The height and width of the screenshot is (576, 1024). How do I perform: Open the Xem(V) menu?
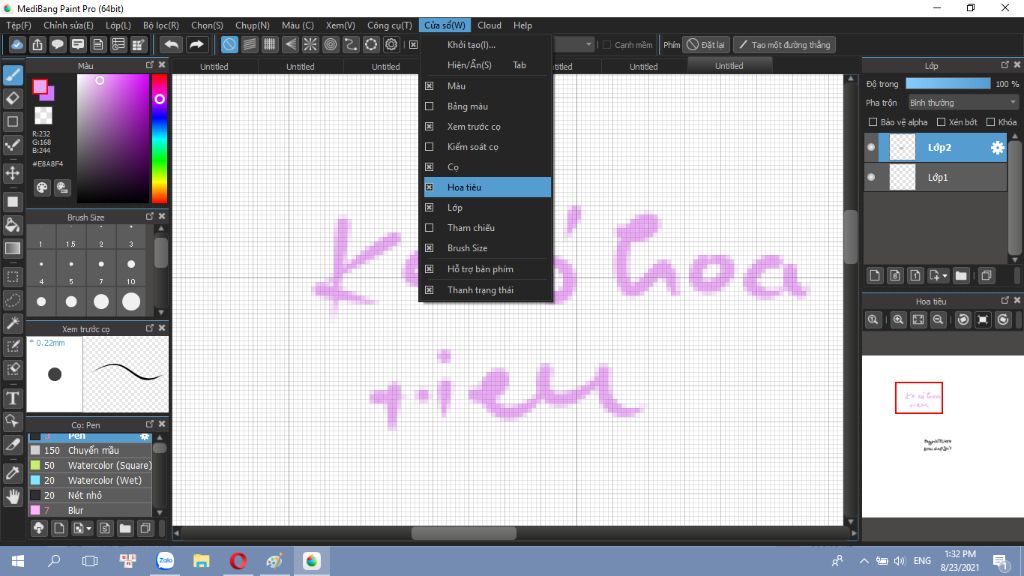tap(340, 25)
